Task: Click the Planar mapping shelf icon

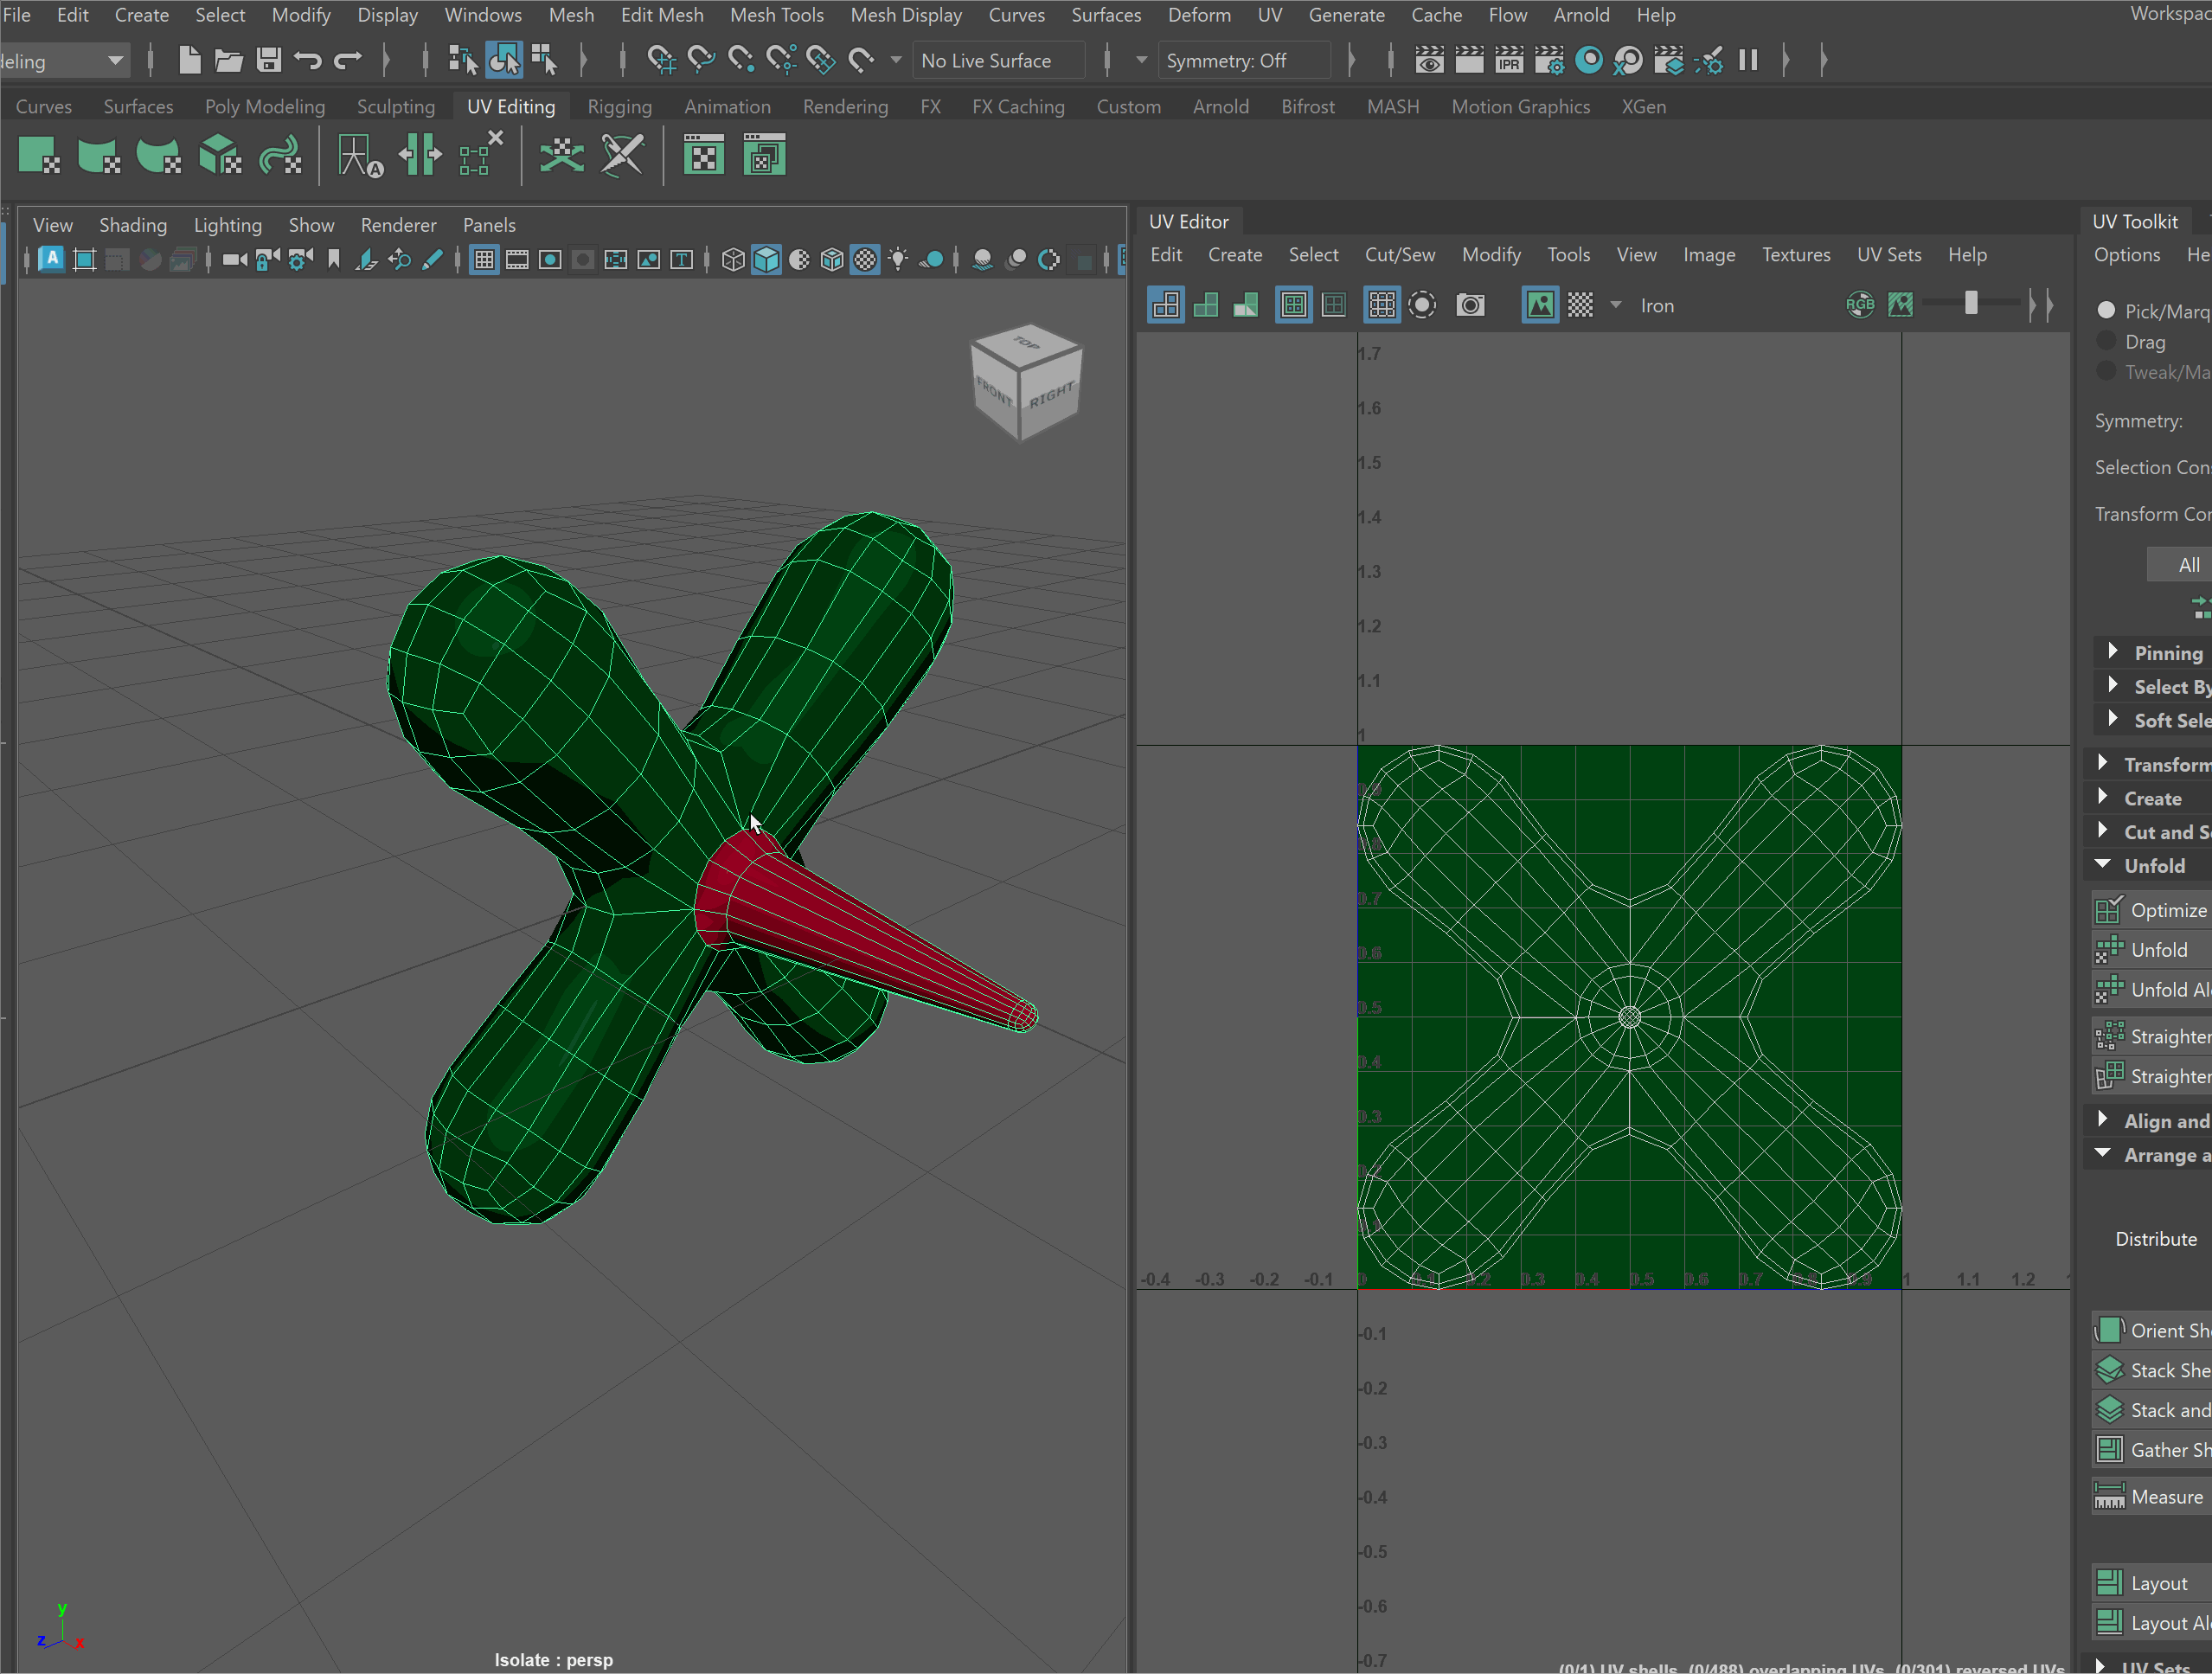Action: point(39,156)
